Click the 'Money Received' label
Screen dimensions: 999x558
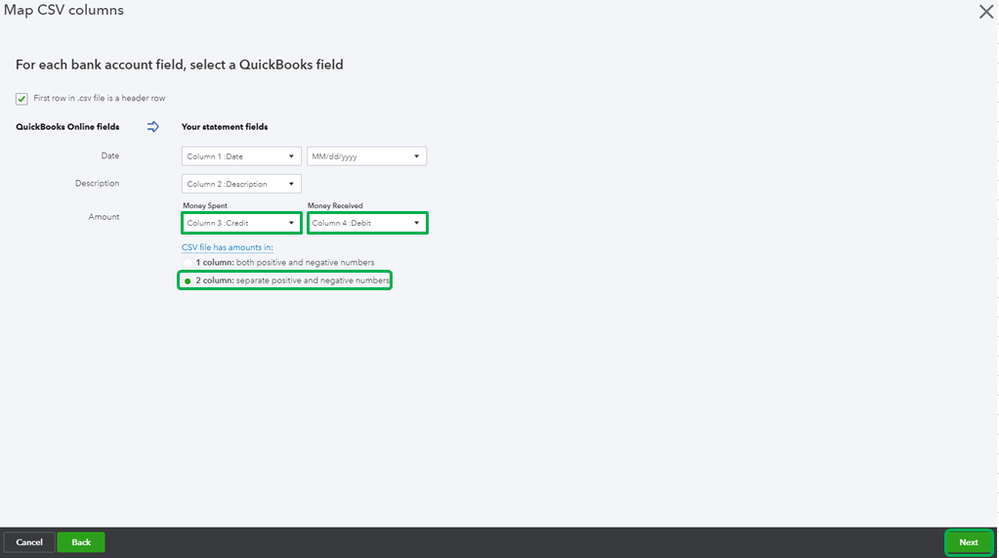click(335, 206)
